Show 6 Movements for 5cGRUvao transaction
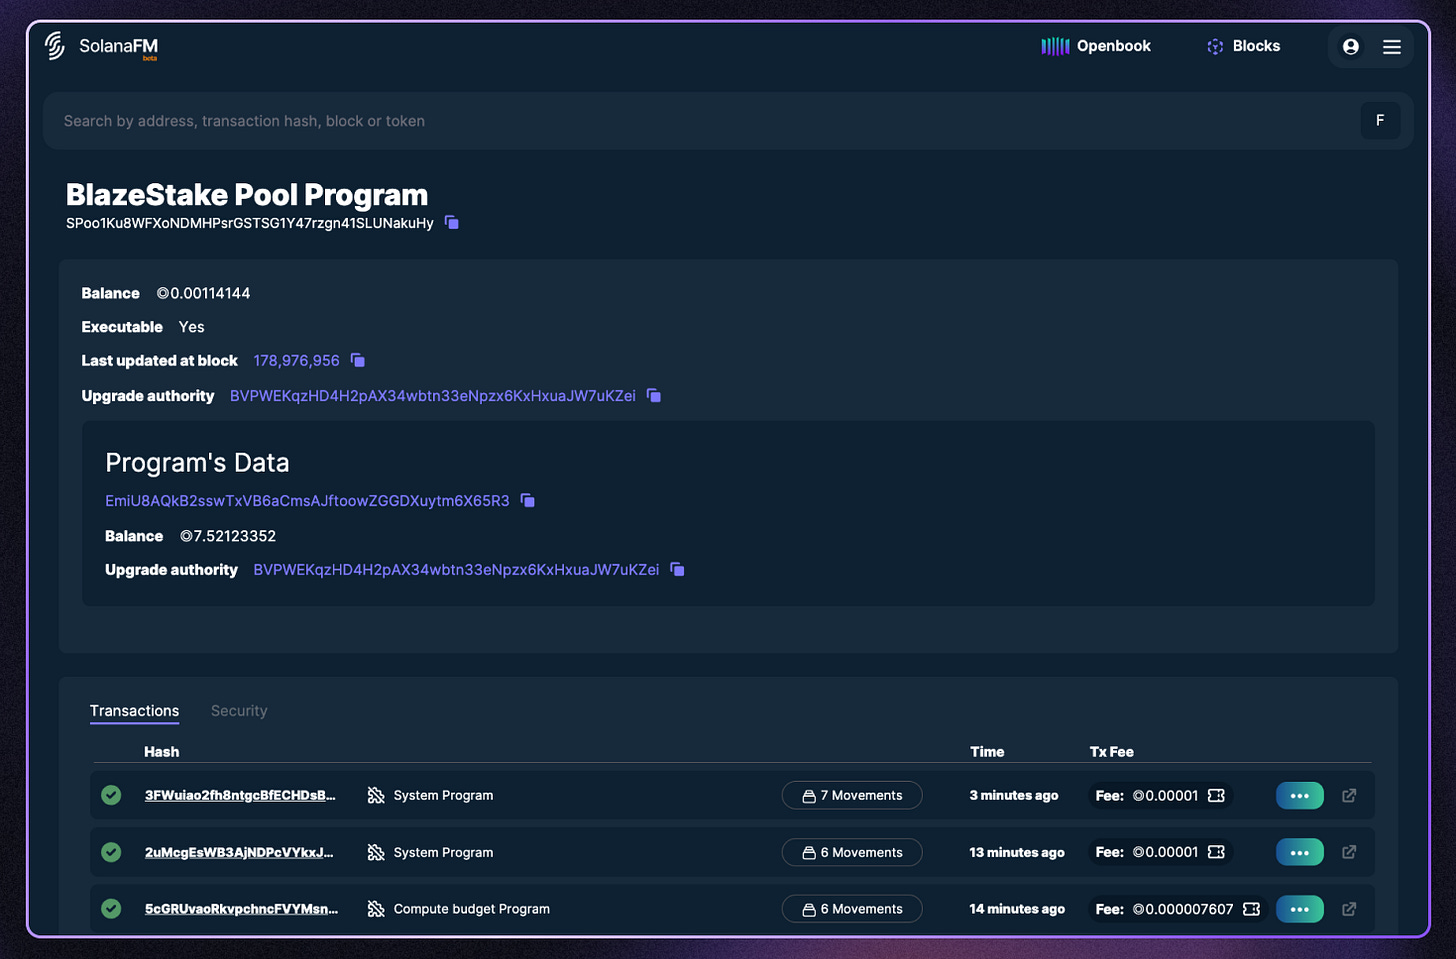The image size is (1456, 959). 852,909
